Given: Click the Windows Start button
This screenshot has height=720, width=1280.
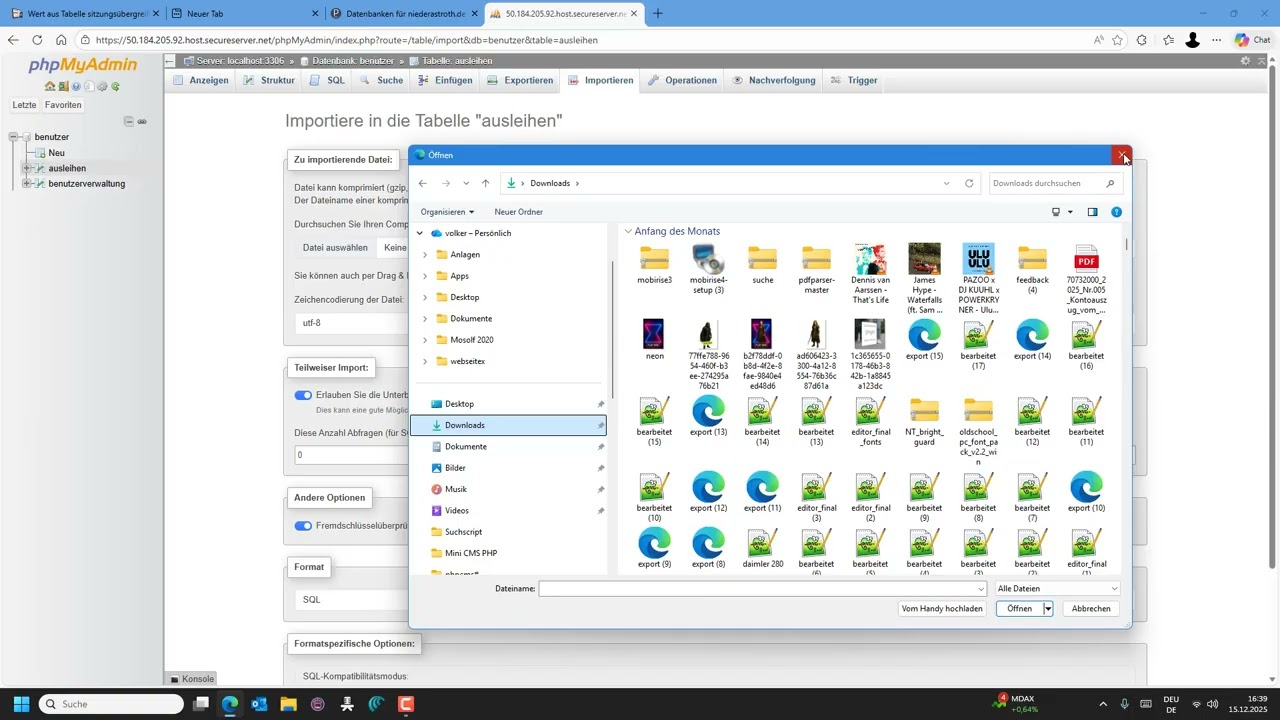Looking at the screenshot, I should pyautogui.click(x=21, y=704).
